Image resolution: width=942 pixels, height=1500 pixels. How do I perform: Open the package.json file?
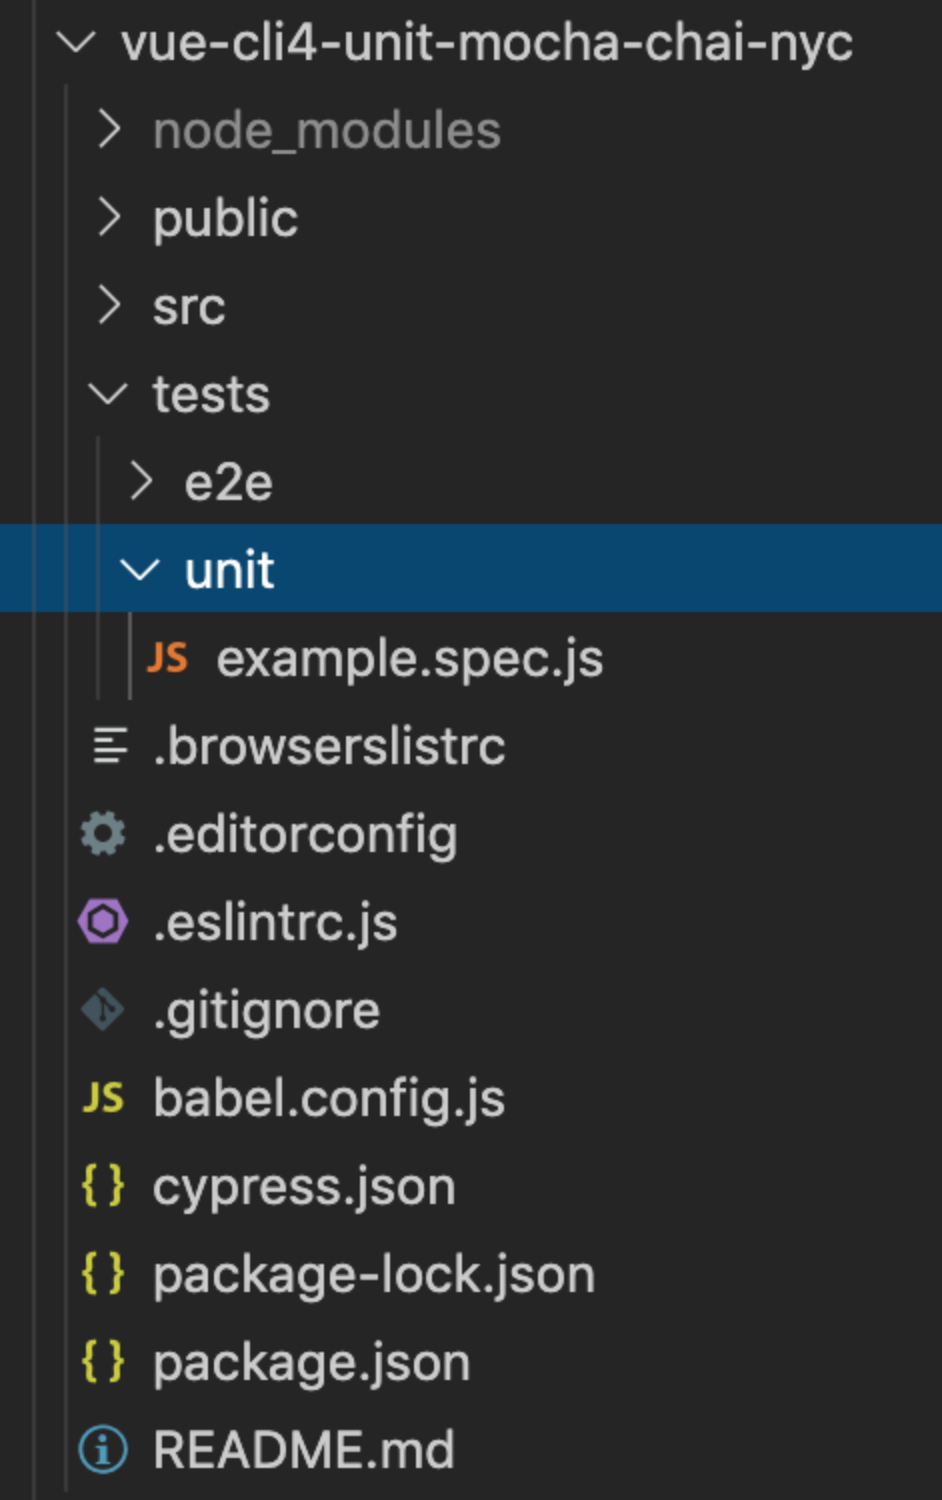pos(311,1362)
